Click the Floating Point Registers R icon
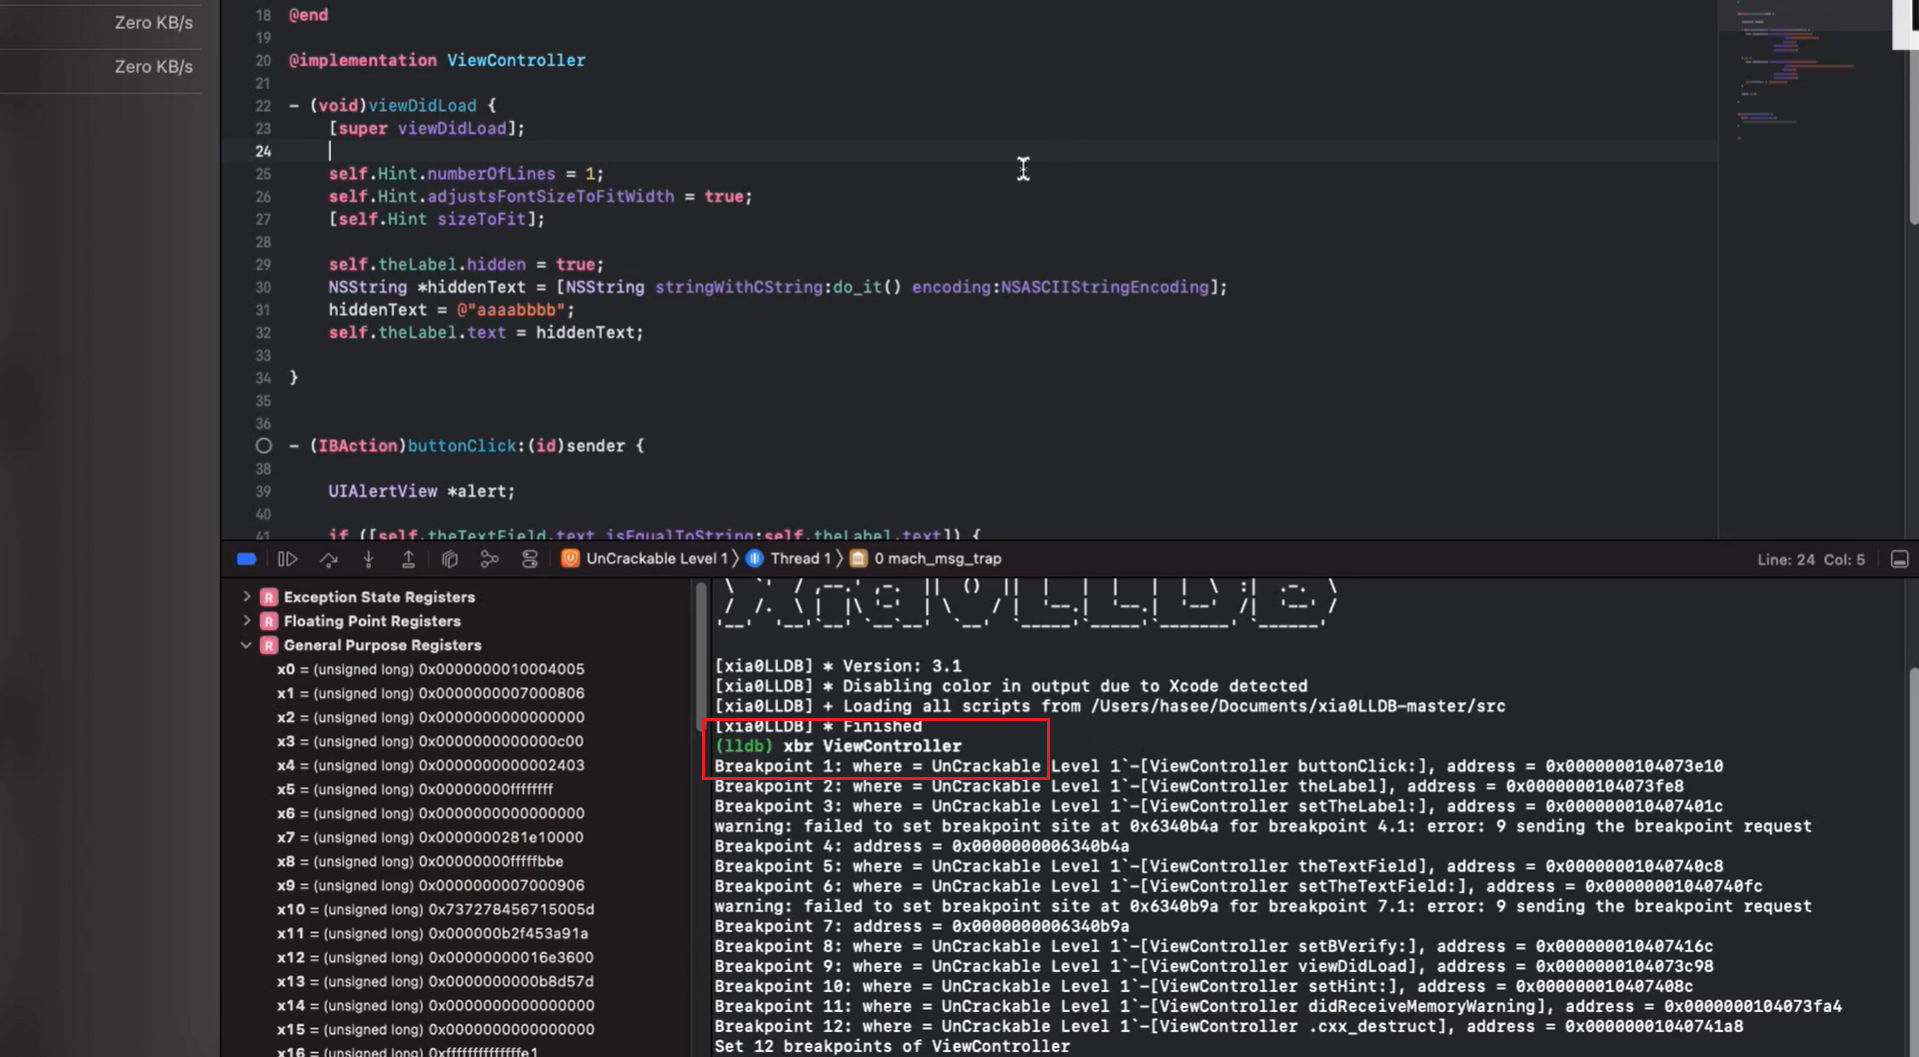The image size is (1919, 1057). [x=268, y=621]
